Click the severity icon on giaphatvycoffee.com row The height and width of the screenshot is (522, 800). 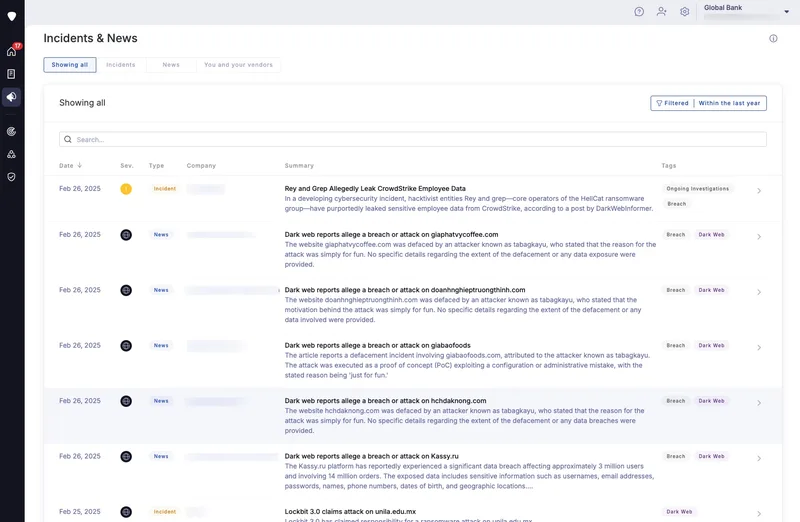(x=126, y=235)
